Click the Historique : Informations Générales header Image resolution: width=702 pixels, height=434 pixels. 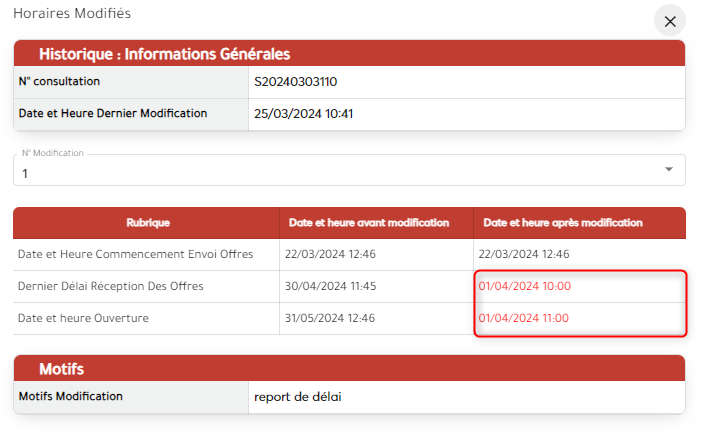(x=164, y=54)
